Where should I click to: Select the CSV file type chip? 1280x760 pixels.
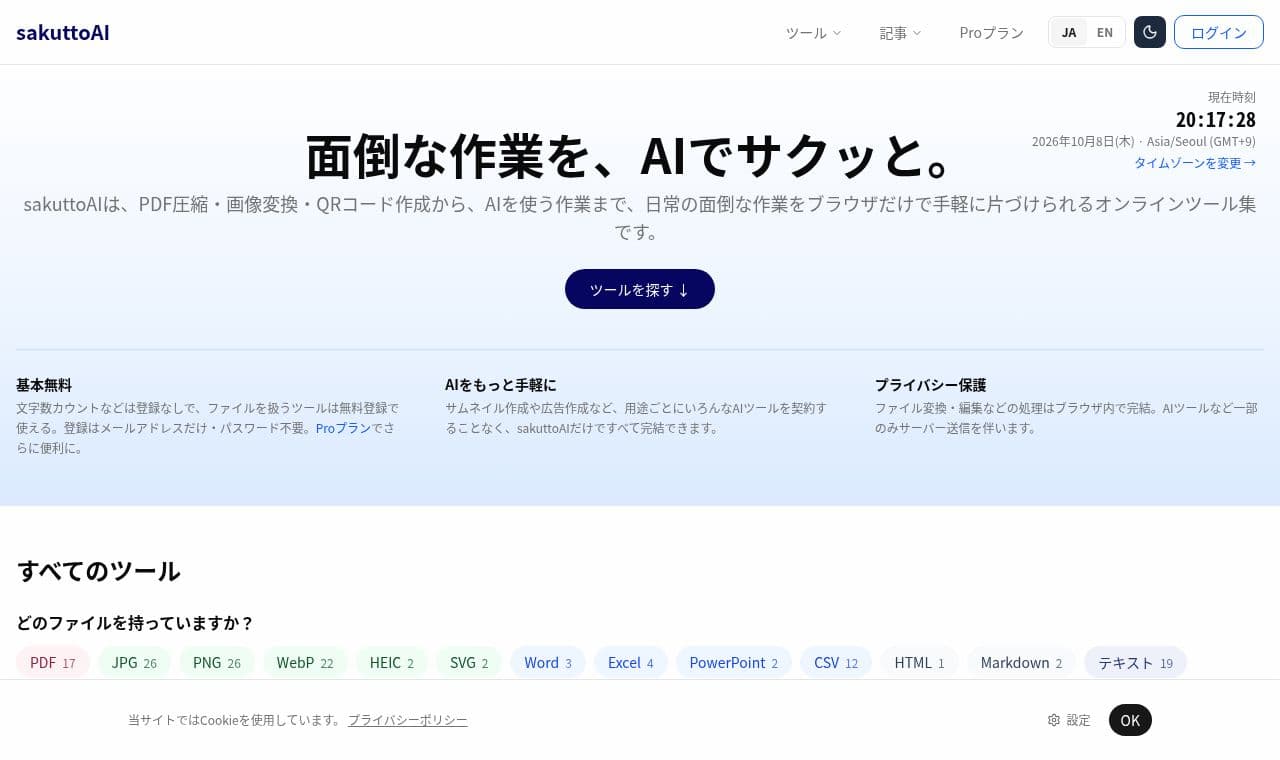(836, 662)
